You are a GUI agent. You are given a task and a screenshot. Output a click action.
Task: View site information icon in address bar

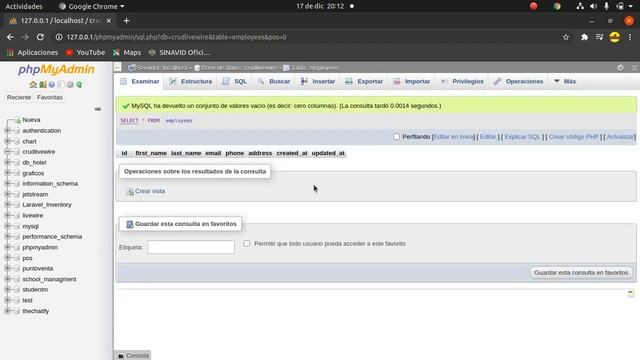coord(59,37)
